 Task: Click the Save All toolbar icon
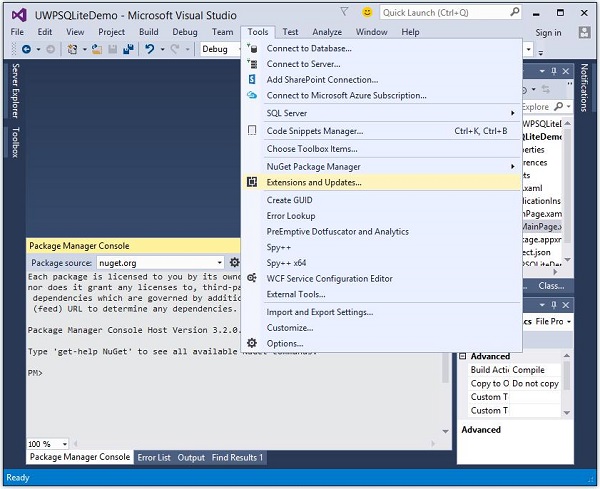(126, 49)
